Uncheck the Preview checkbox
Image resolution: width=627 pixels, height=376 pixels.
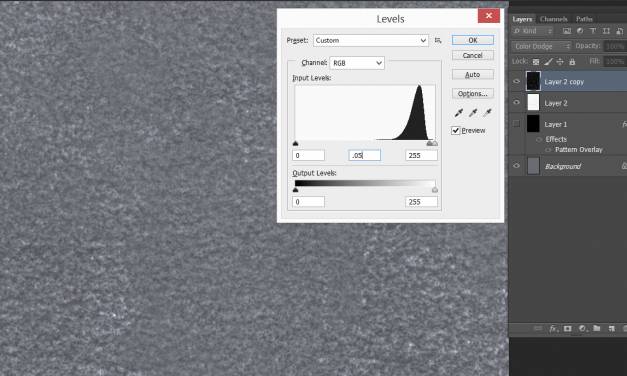click(455, 130)
